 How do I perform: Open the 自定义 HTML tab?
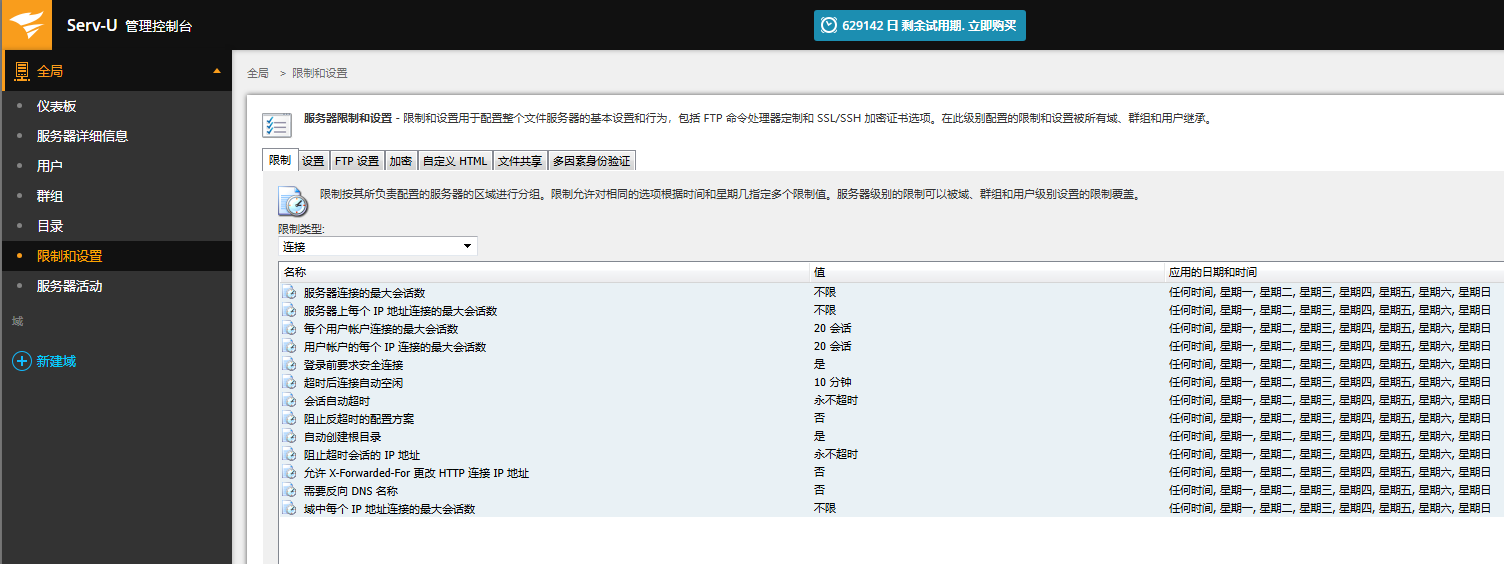(455, 161)
